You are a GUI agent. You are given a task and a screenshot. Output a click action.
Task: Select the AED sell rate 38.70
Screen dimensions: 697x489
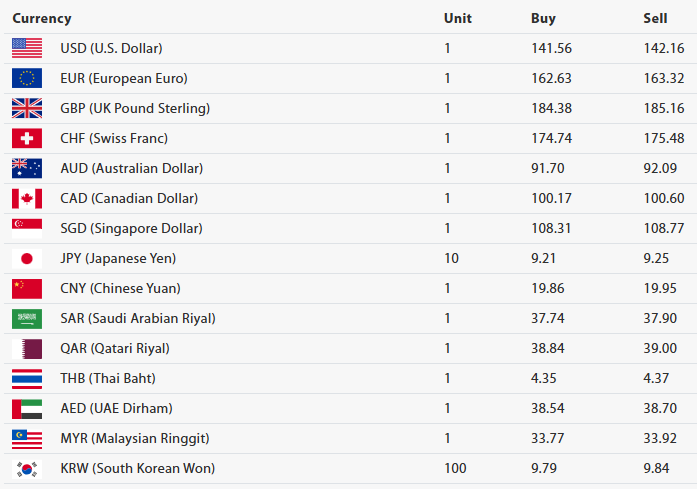pyautogui.click(x=663, y=408)
